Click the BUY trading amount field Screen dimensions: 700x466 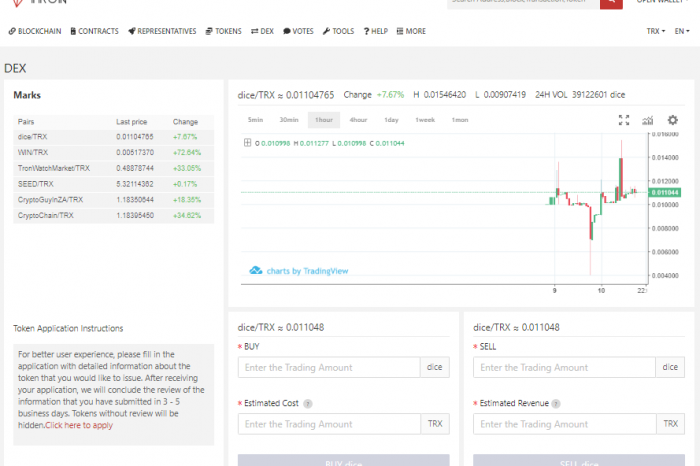(329, 367)
